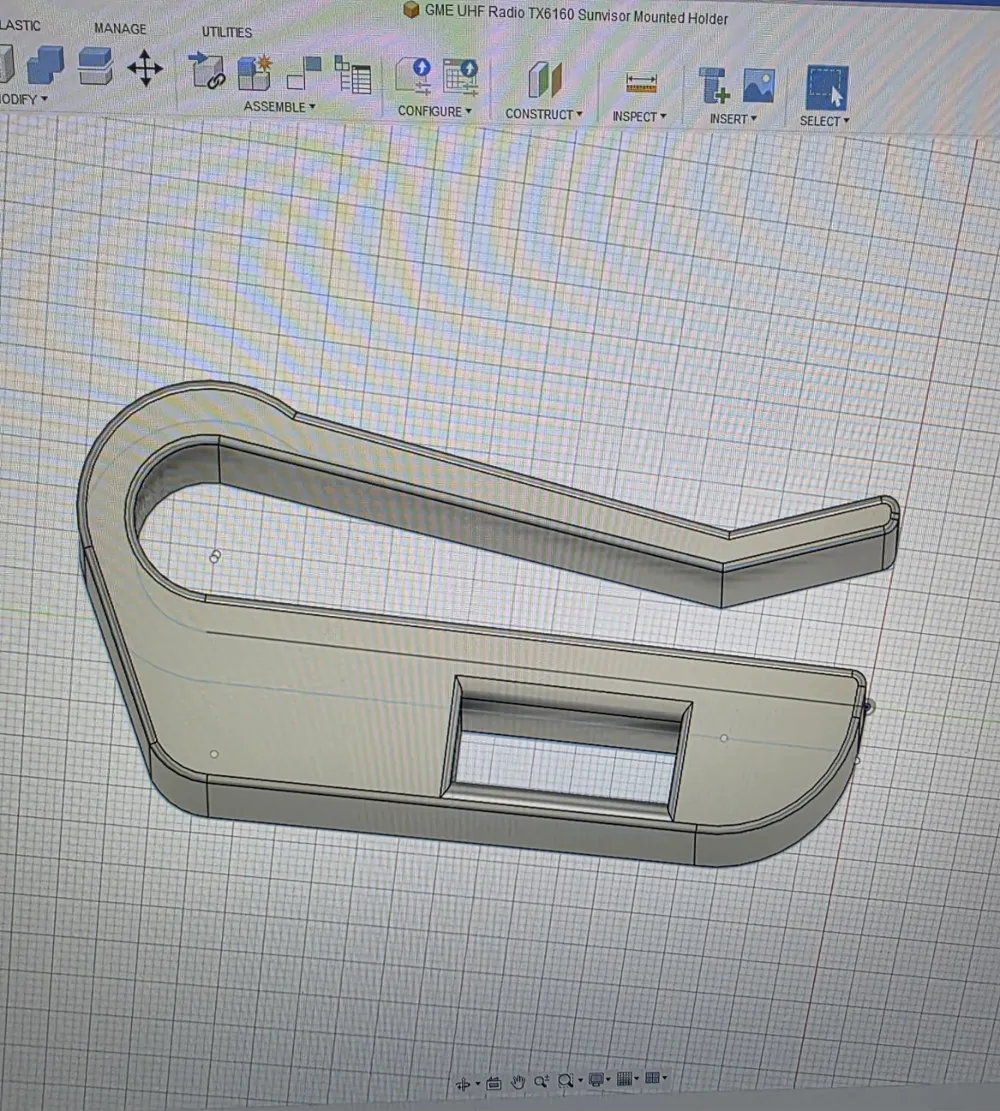Switch to the MANAGE tab
Viewport: 1000px width, 1111px height.
[x=120, y=28]
